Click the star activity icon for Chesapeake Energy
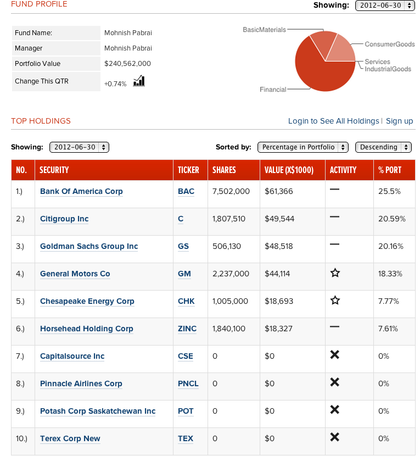Screen dimensions: 420x456 335,300
